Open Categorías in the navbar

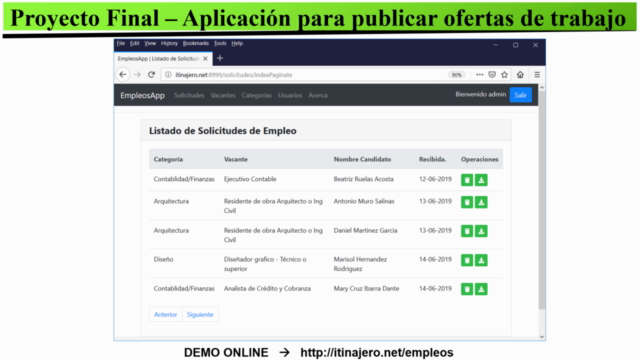tap(257, 96)
